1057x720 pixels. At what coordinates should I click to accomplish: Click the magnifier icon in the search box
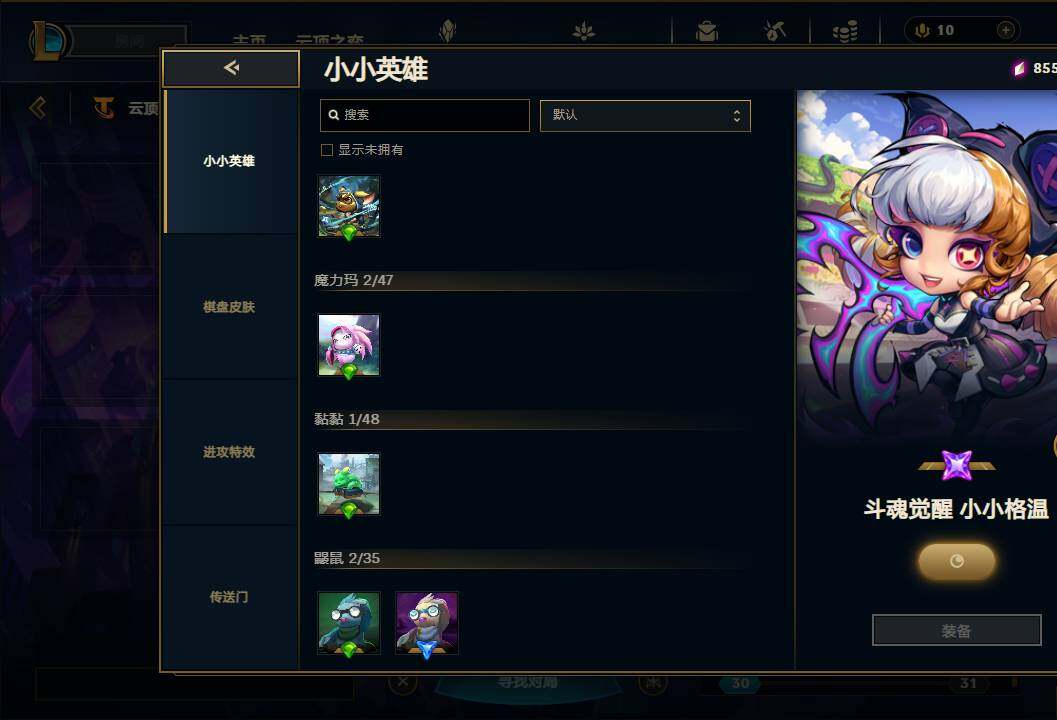333,115
